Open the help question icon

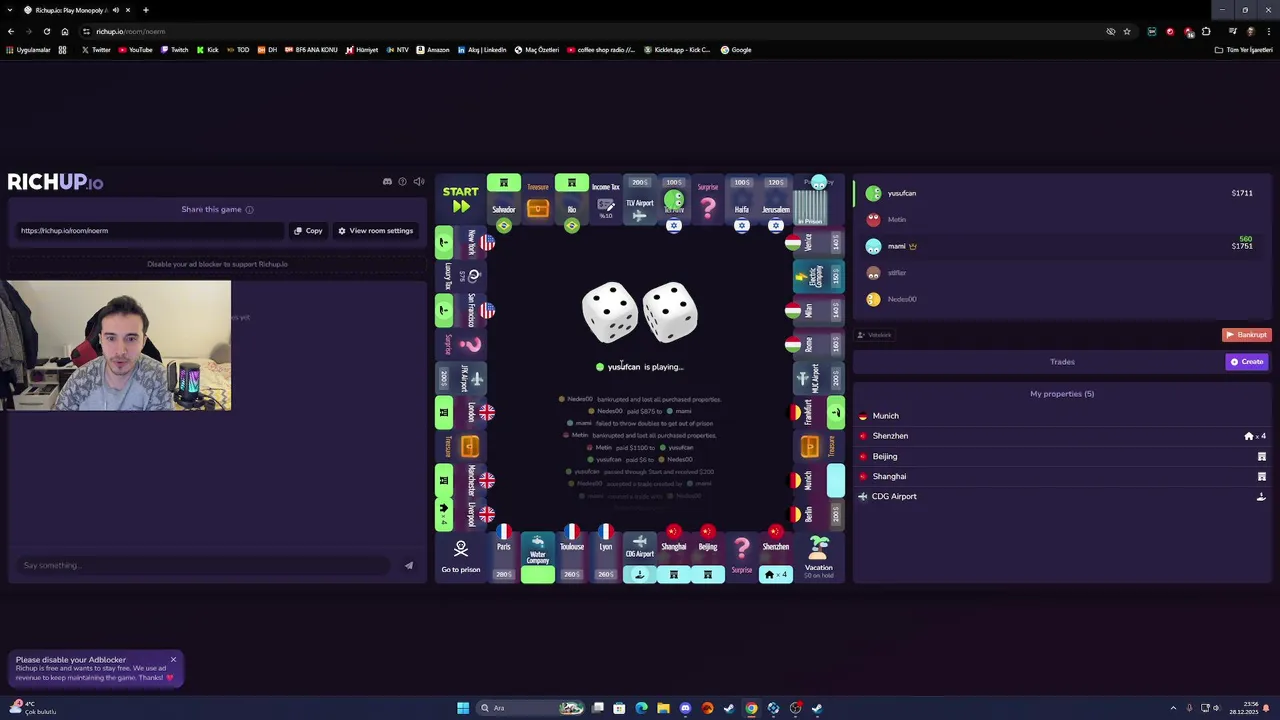[x=402, y=182]
